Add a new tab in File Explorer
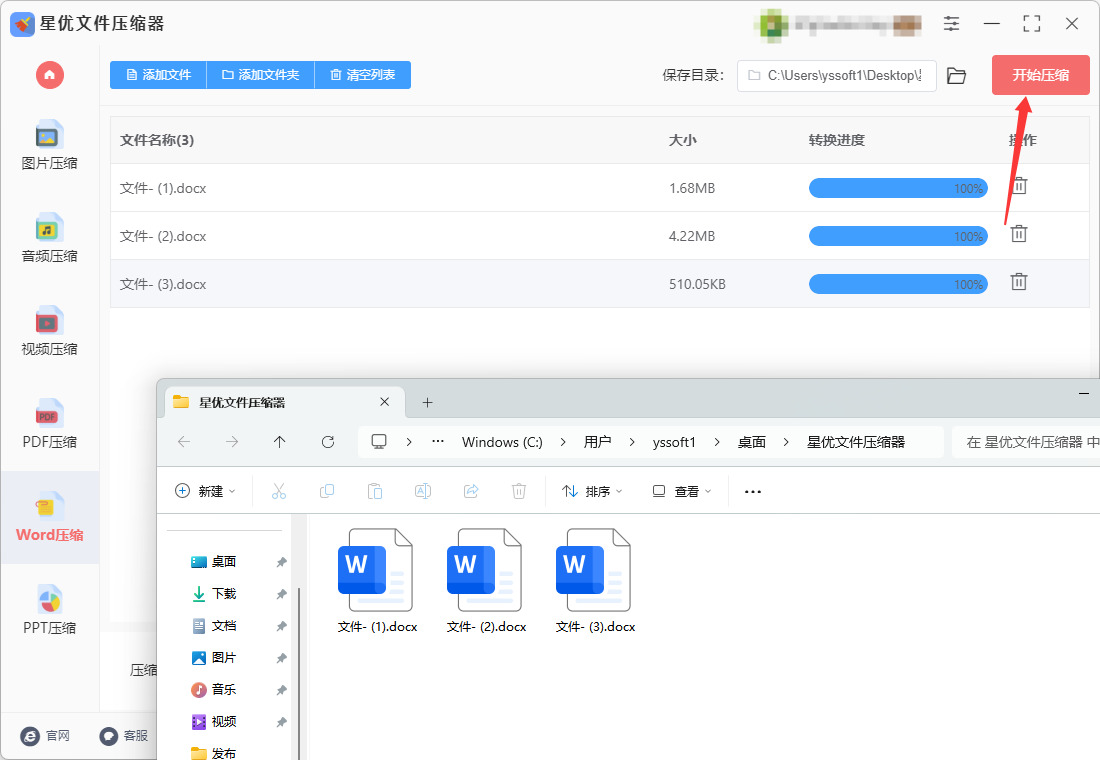 [x=427, y=402]
